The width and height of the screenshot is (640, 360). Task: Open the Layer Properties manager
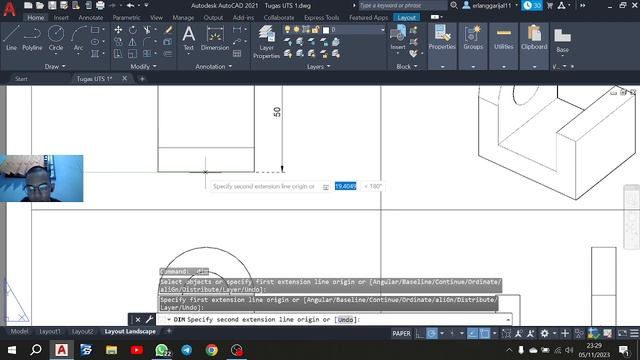coord(267,42)
